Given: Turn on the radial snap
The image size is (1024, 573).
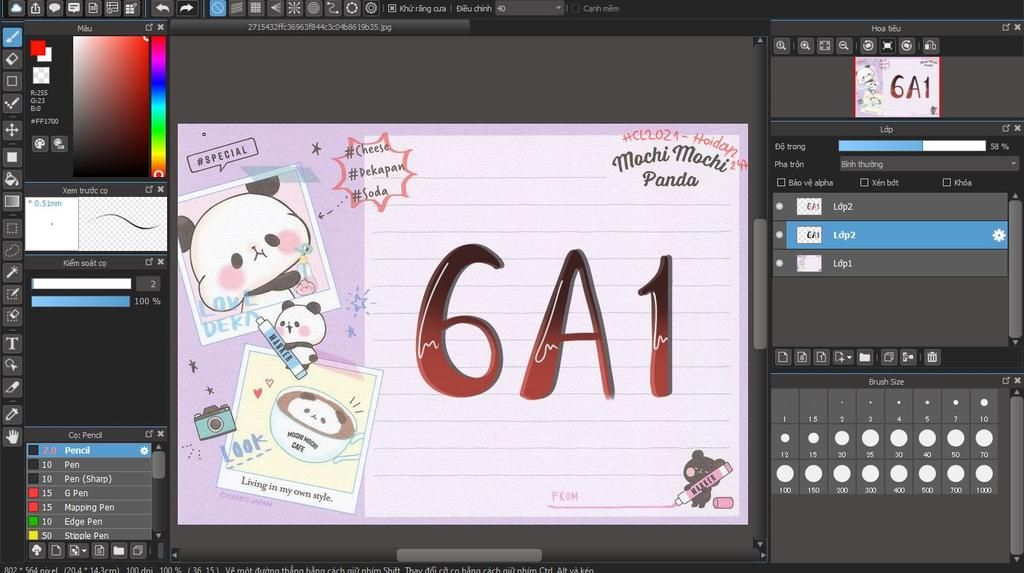Looking at the screenshot, I should (295, 8).
